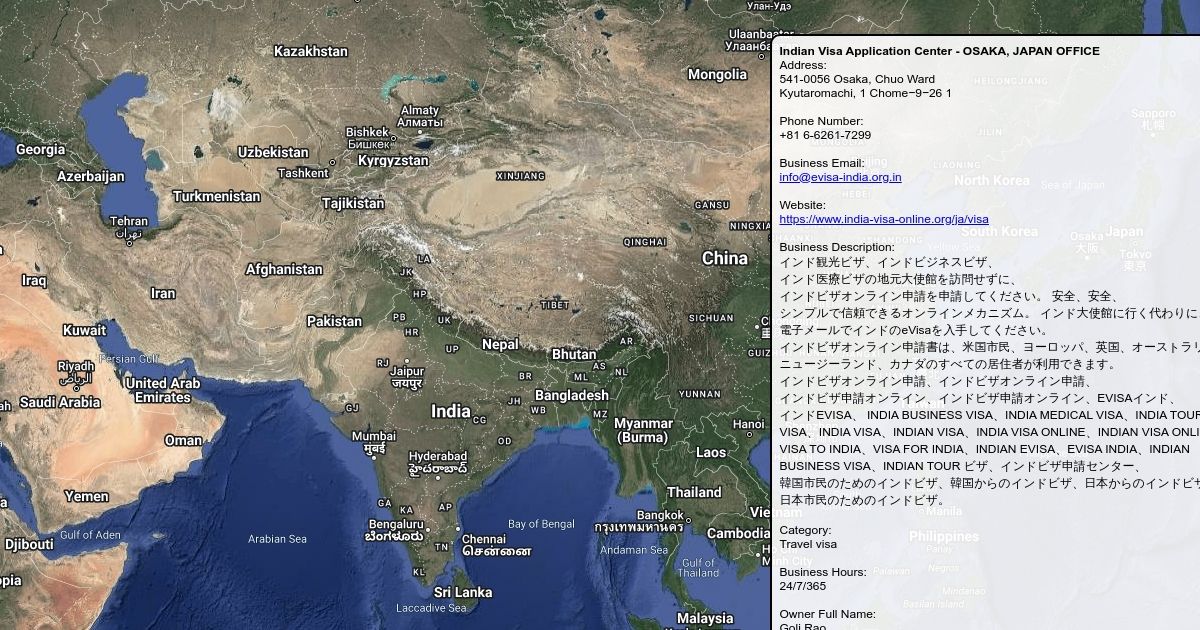Viewport: 1200px width, 630px height.
Task: Open the india-visa-online.org/ja/visa website link
Action: point(884,219)
